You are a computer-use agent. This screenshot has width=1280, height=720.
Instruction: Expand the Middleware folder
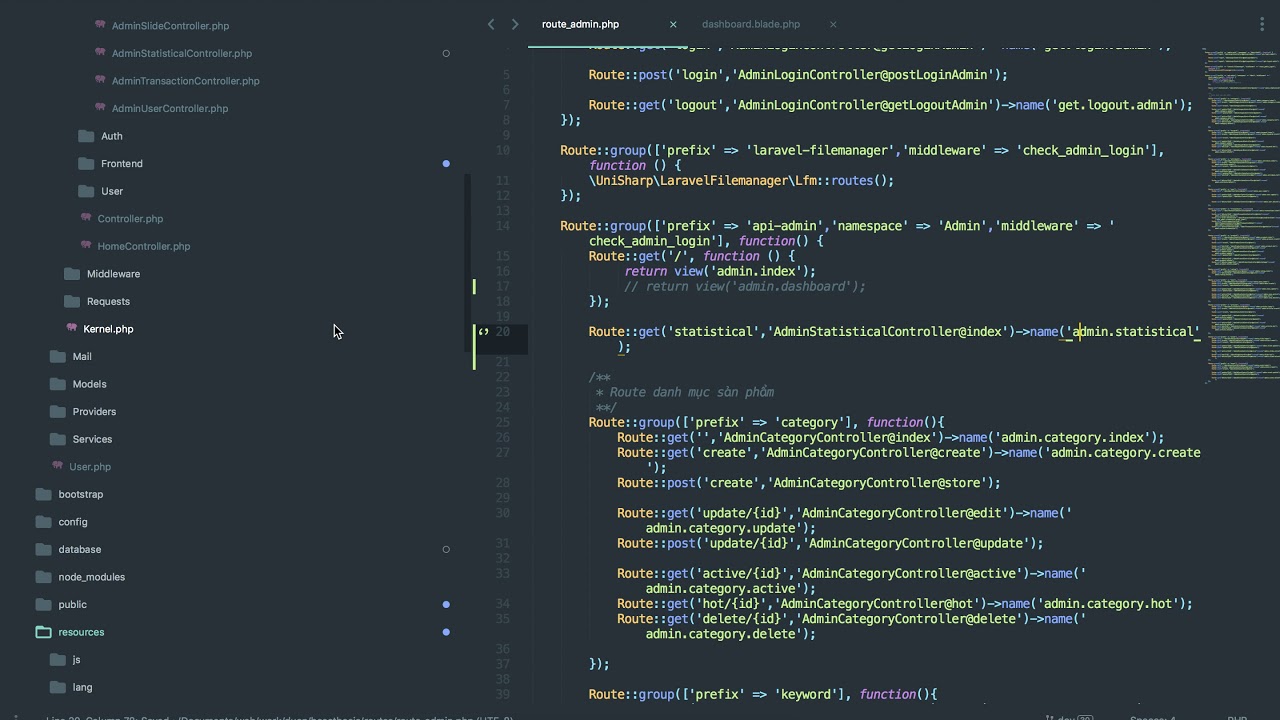tap(113, 273)
